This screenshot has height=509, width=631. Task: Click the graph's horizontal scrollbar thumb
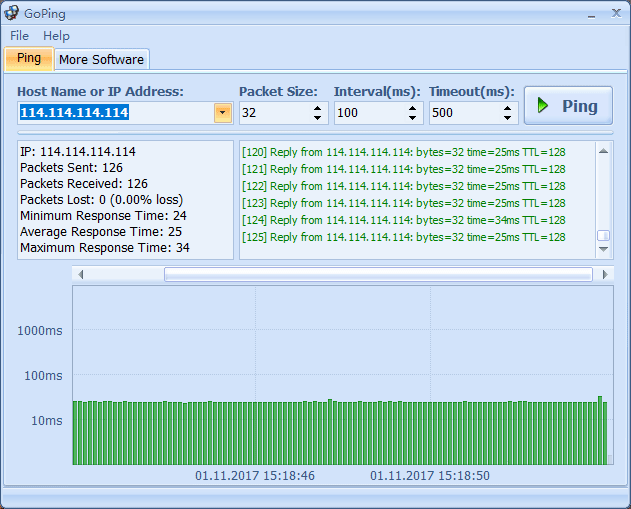pos(378,274)
